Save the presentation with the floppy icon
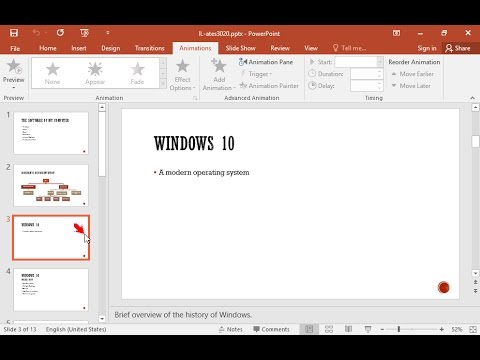 [x=14, y=33]
